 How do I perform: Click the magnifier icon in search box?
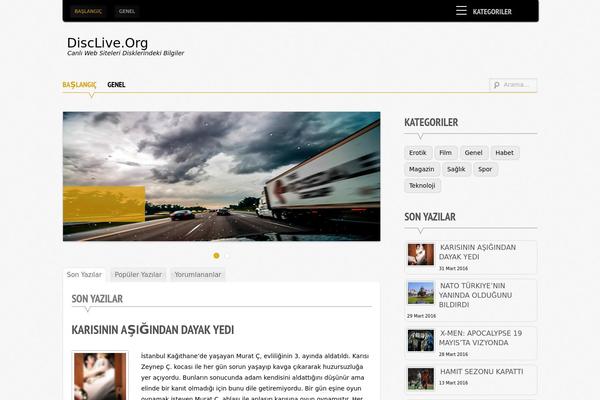tap(496, 85)
